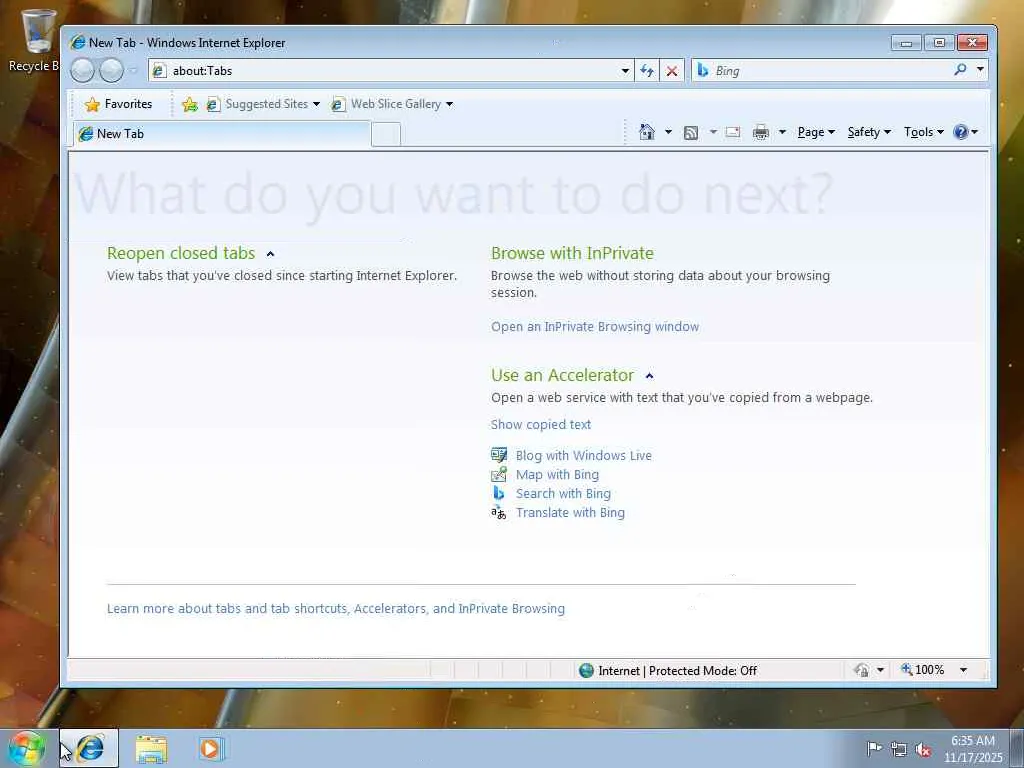Open Suggested Sites favorites item
The image size is (1024, 768).
click(x=263, y=104)
